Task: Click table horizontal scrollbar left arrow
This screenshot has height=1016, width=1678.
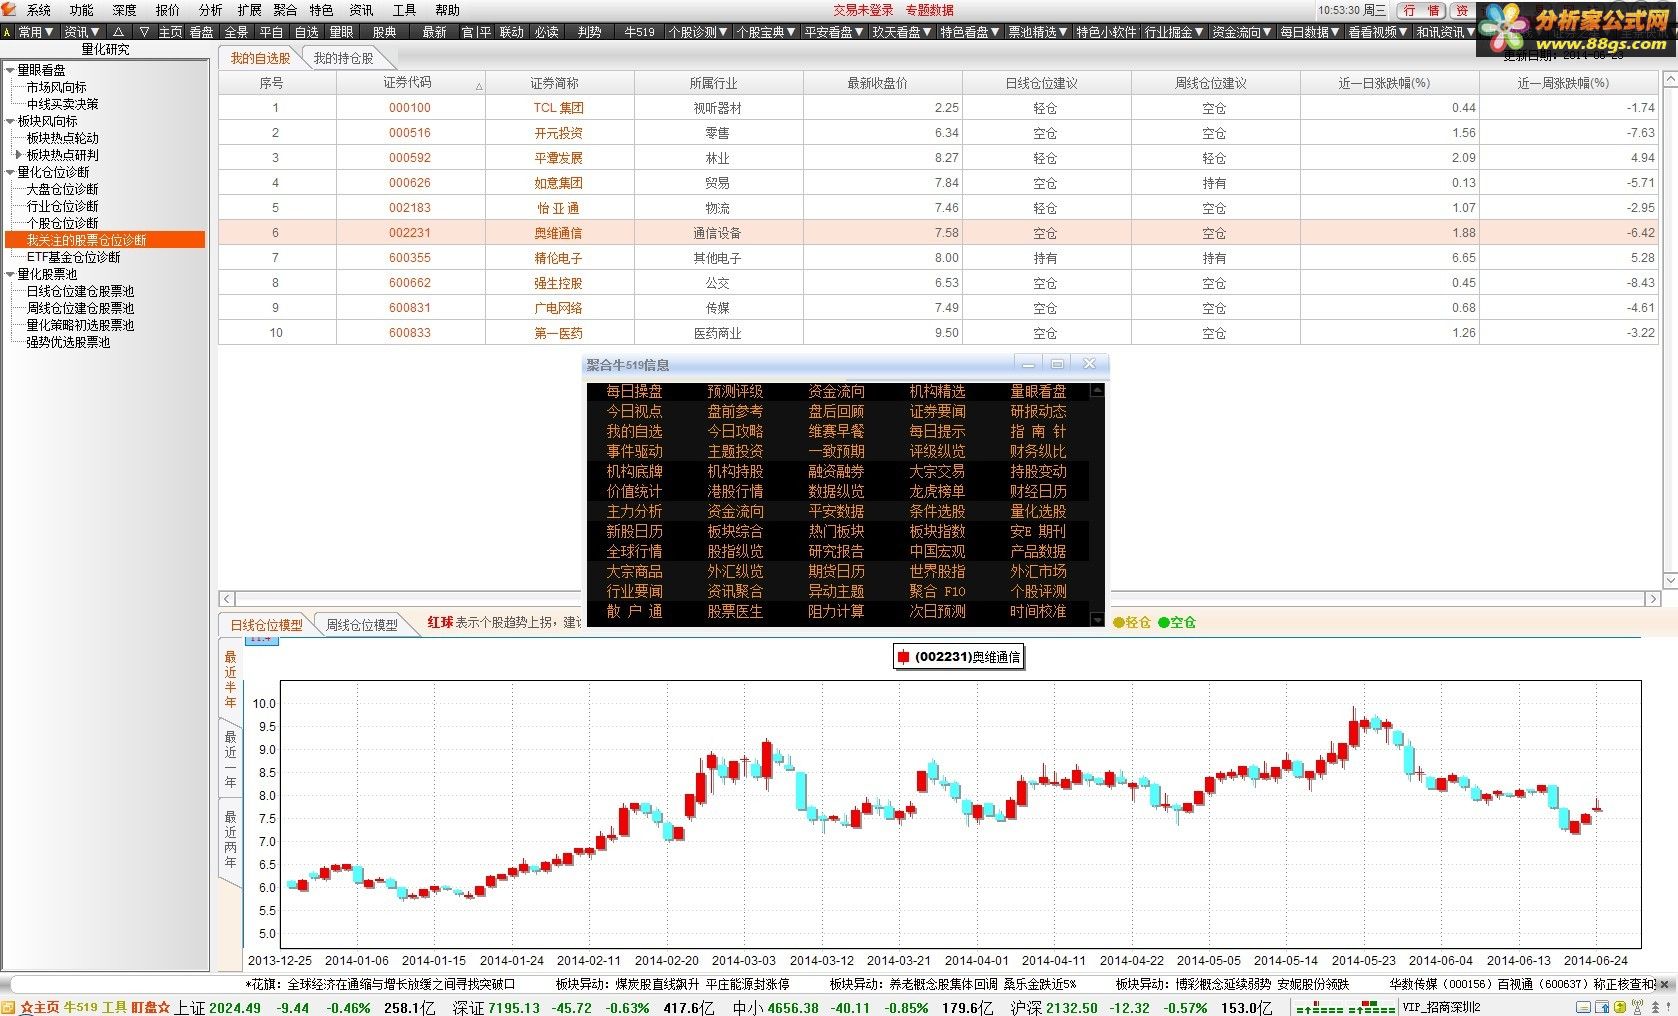Action: pyautogui.click(x=227, y=599)
